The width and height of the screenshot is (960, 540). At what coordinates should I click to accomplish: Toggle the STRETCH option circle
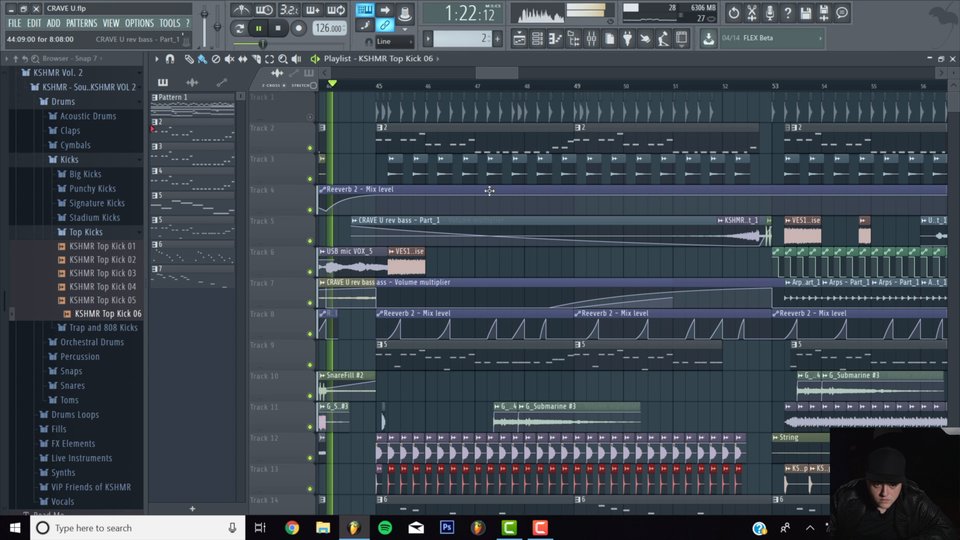click(x=313, y=85)
